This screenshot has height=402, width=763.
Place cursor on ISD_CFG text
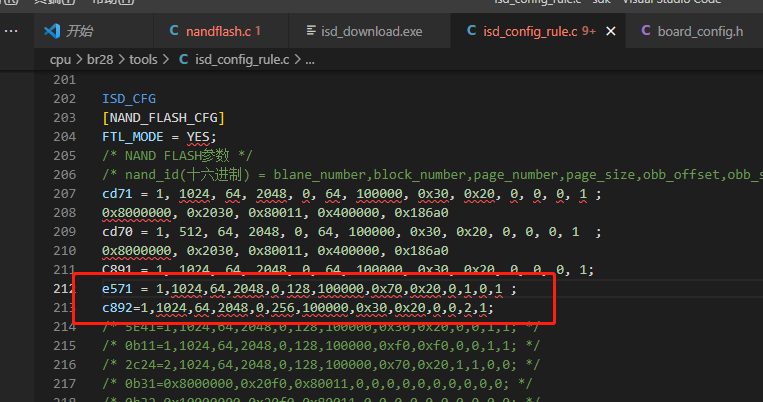(129, 99)
